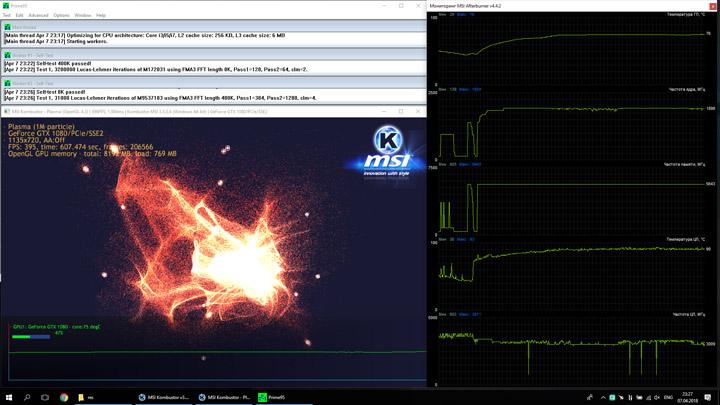Minimize the Prime95 window
Image resolution: width=720 pixels, height=405 pixels.
coord(384,6)
